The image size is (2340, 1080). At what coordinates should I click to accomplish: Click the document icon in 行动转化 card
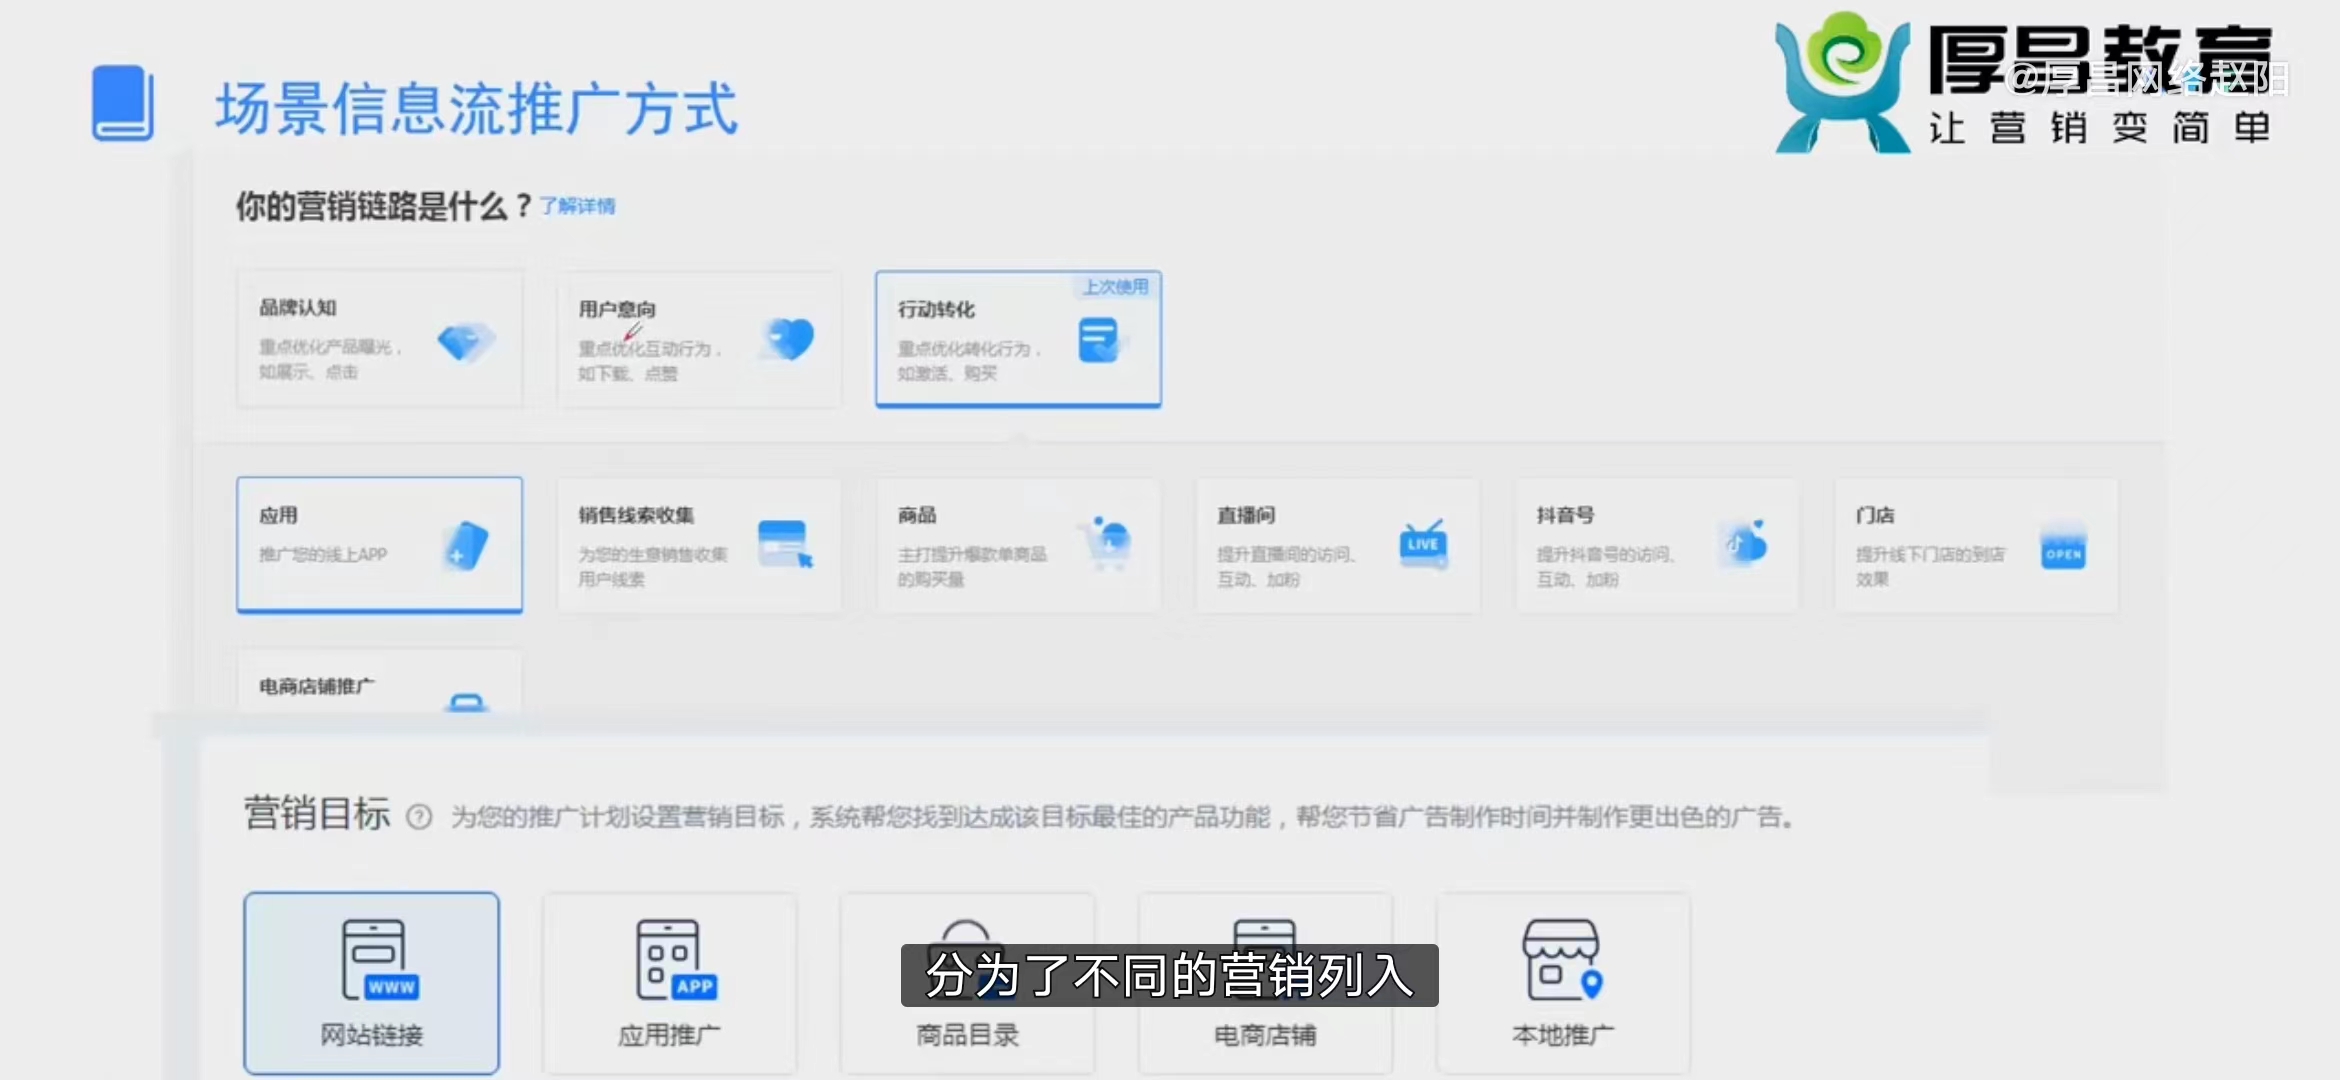[1099, 341]
